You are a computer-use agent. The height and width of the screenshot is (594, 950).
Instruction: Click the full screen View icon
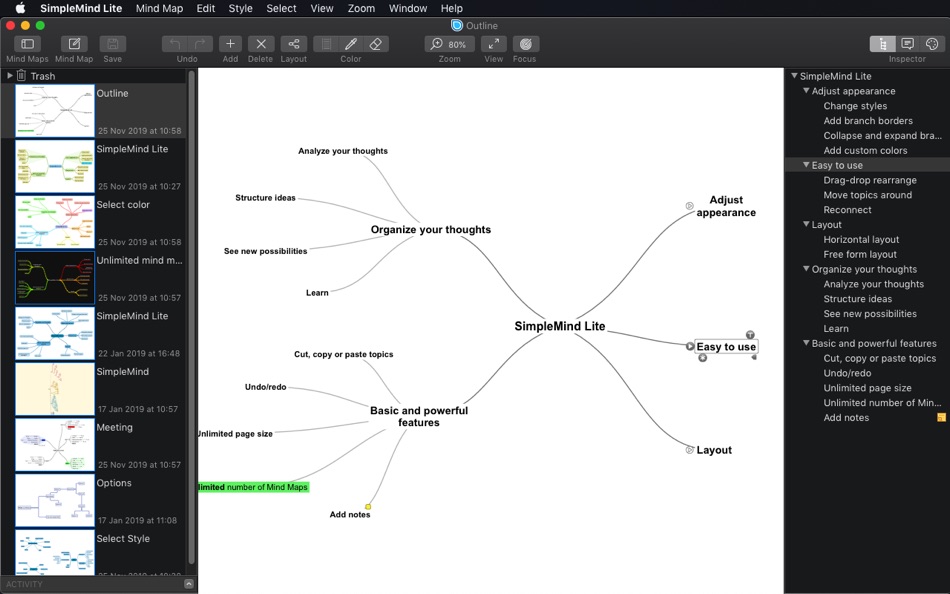pos(494,44)
